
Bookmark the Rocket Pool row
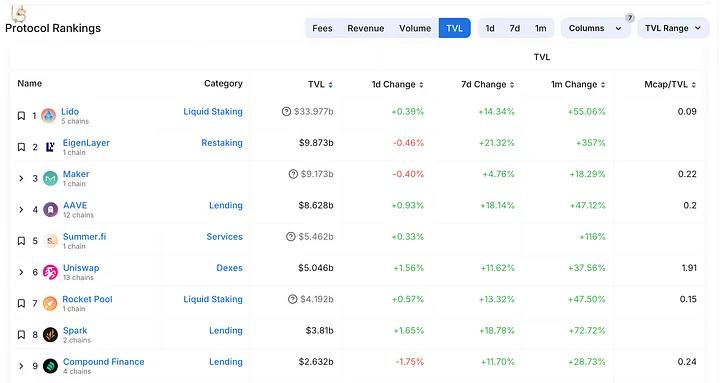(21, 303)
